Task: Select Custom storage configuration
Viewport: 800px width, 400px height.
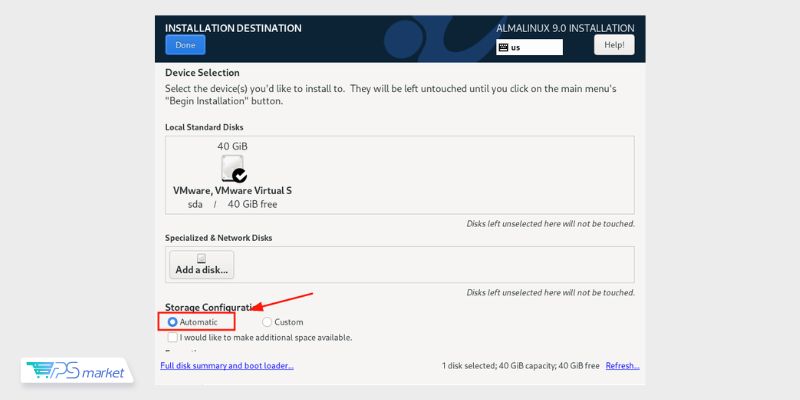Action: (283, 322)
